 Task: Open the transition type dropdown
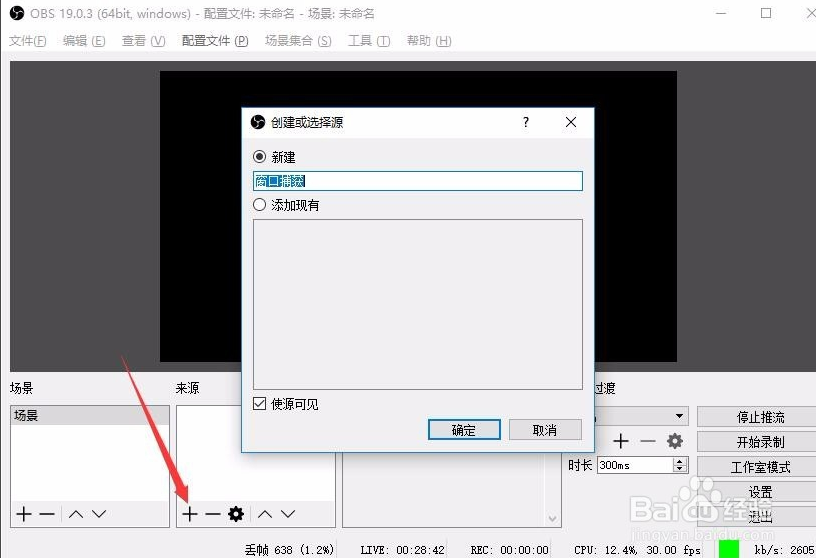pos(679,416)
